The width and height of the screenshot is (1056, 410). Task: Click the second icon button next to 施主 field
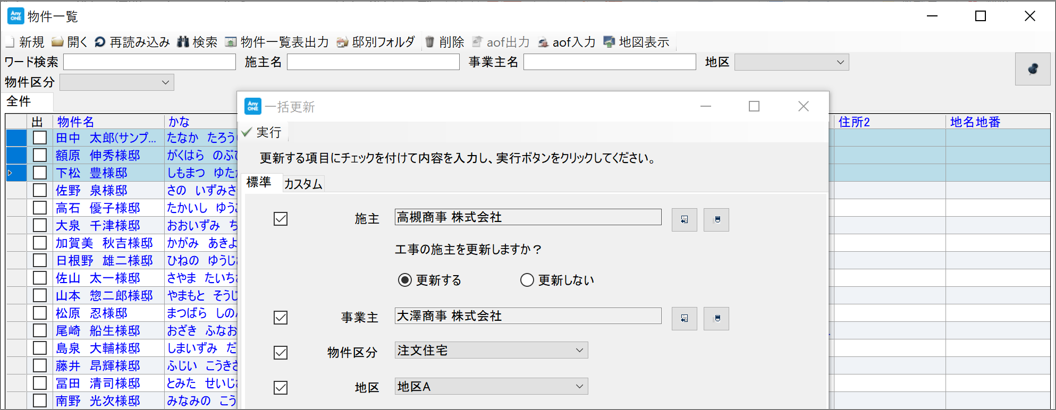tap(717, 219)
